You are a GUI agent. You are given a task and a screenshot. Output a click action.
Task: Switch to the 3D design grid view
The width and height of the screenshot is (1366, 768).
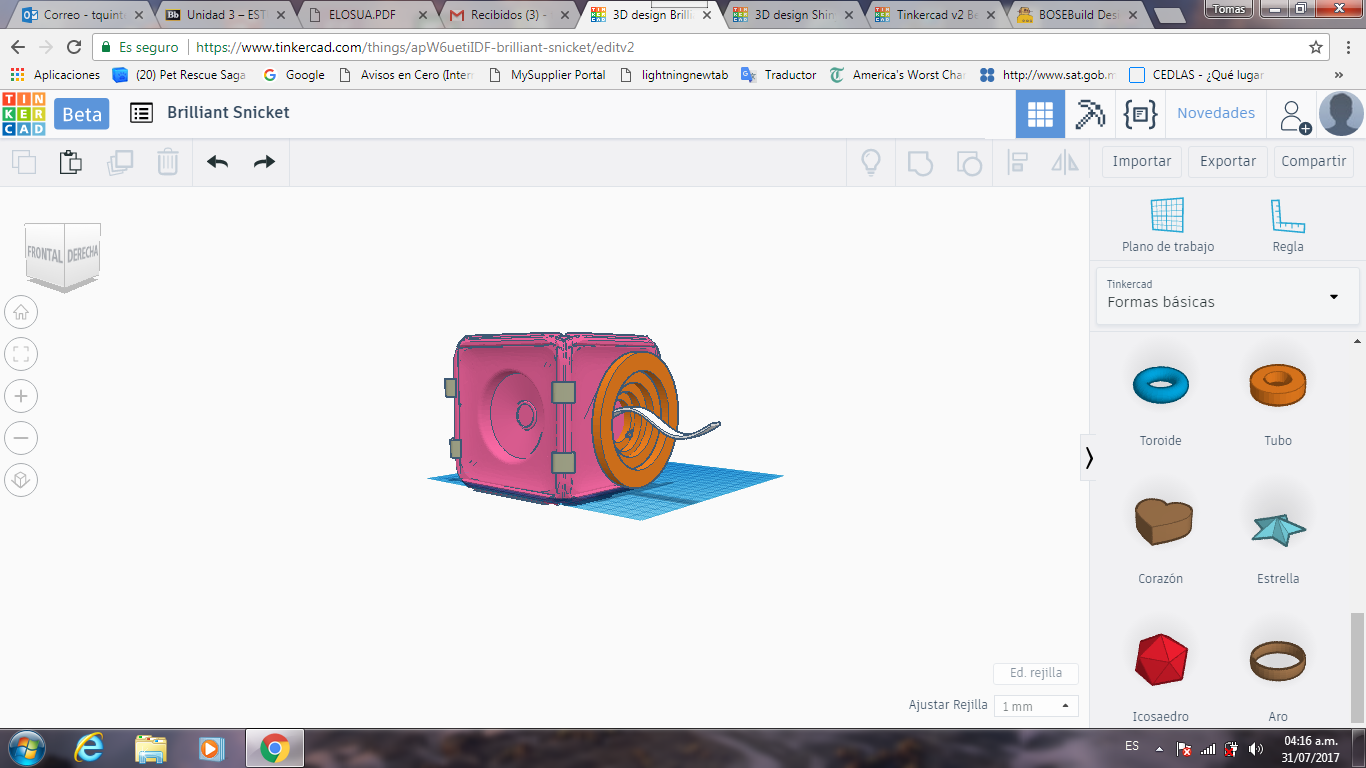(x=1040, y=114)
